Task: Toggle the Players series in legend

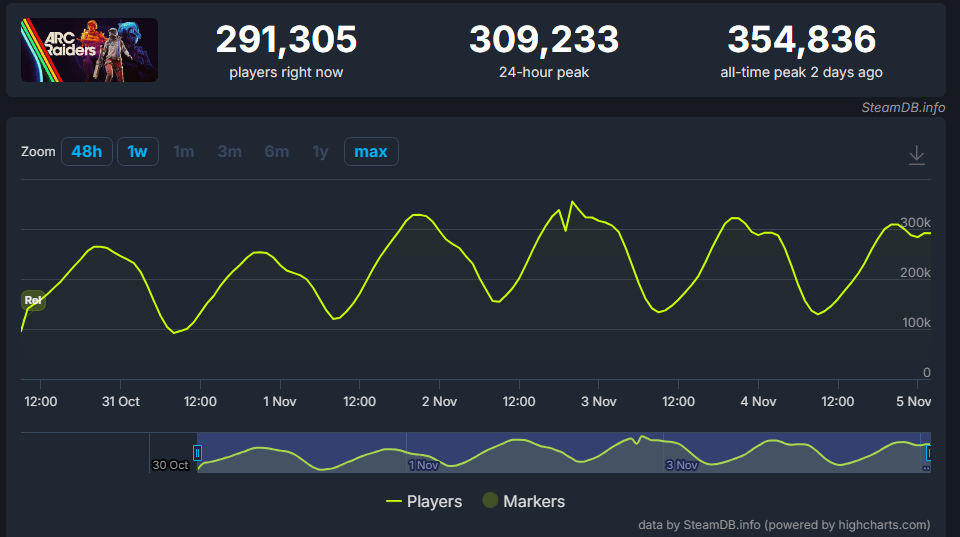Action: (x=424, y=501)
